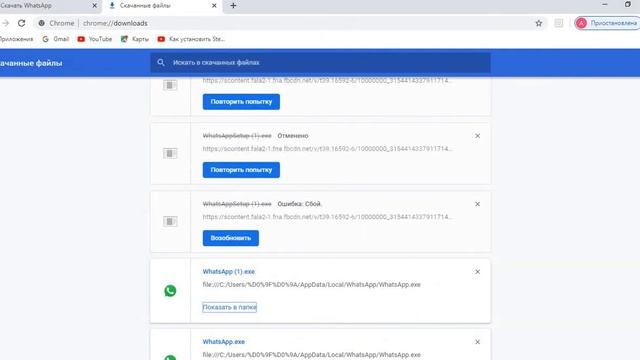Open the YouTube bookmark
Screen dimensions: 640x360
point(95,39)
